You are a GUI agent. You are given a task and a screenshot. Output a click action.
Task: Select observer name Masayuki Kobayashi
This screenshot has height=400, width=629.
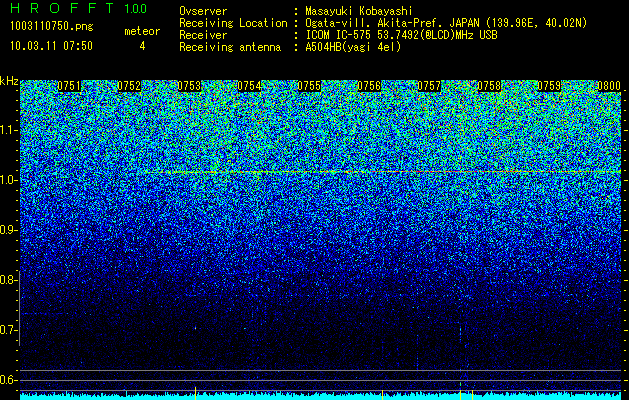(x=359, y=11)
